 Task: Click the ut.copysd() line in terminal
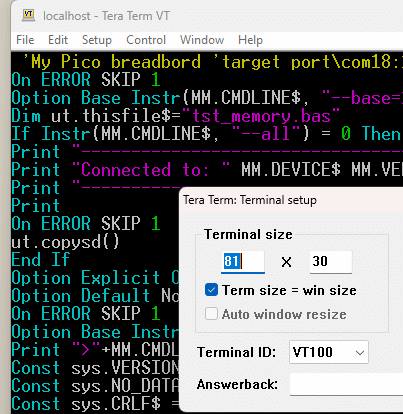tap(65, 242)
